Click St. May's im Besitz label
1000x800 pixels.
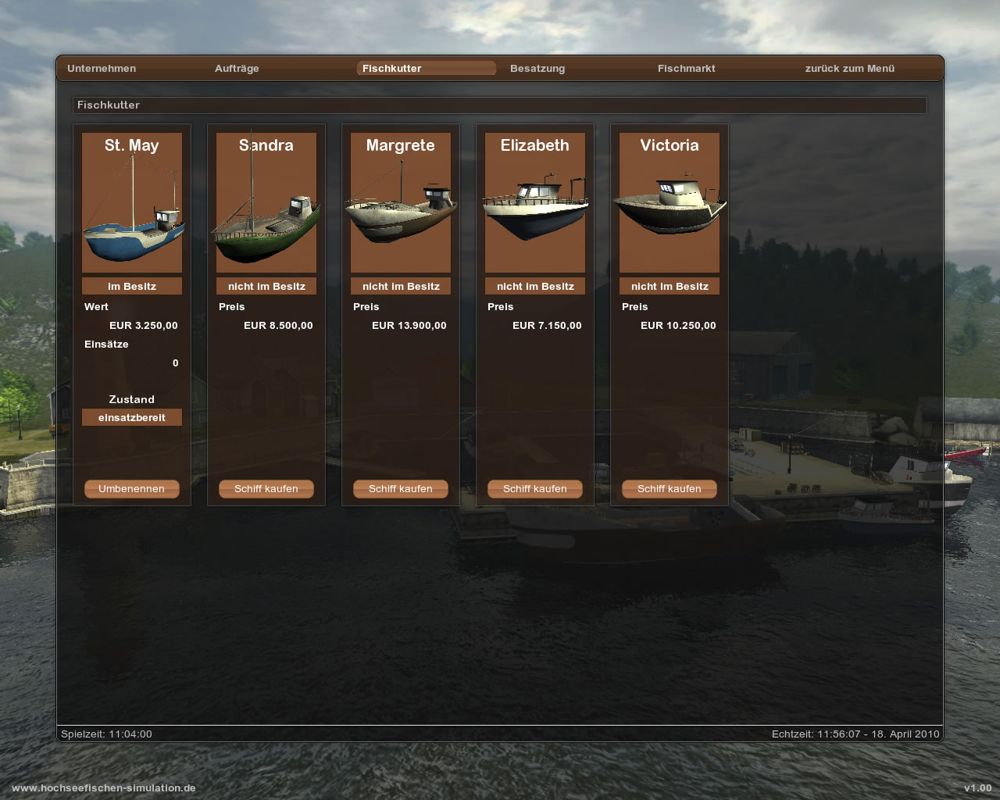coord(132,286)
